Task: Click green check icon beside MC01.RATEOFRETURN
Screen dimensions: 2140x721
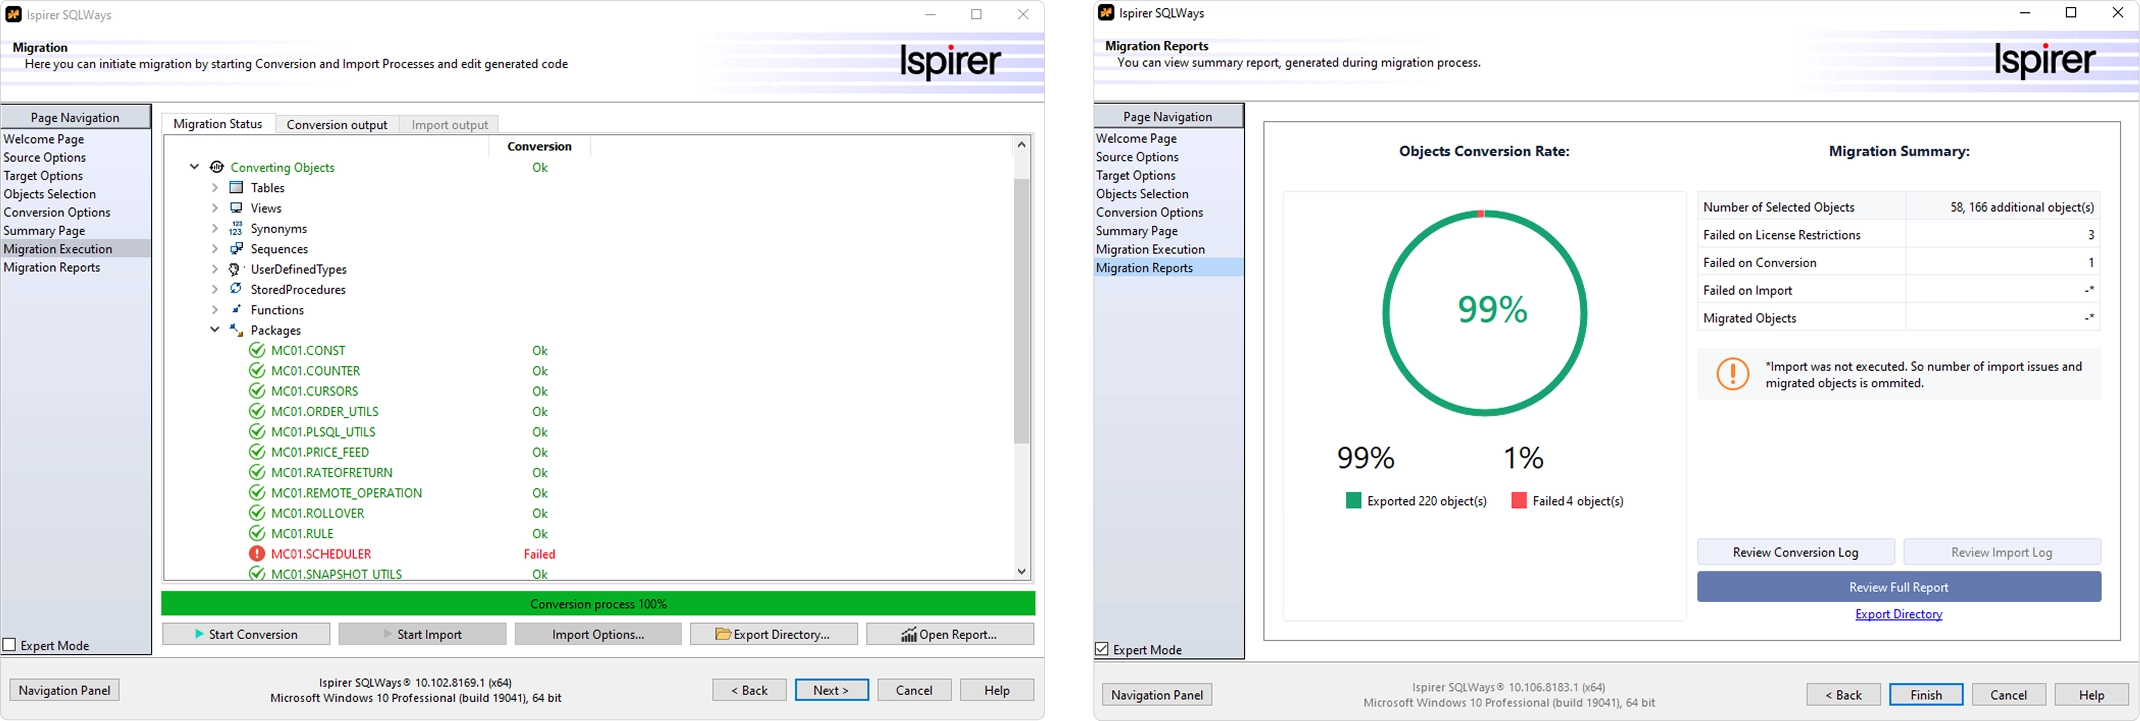Action: tap(257, 472)
